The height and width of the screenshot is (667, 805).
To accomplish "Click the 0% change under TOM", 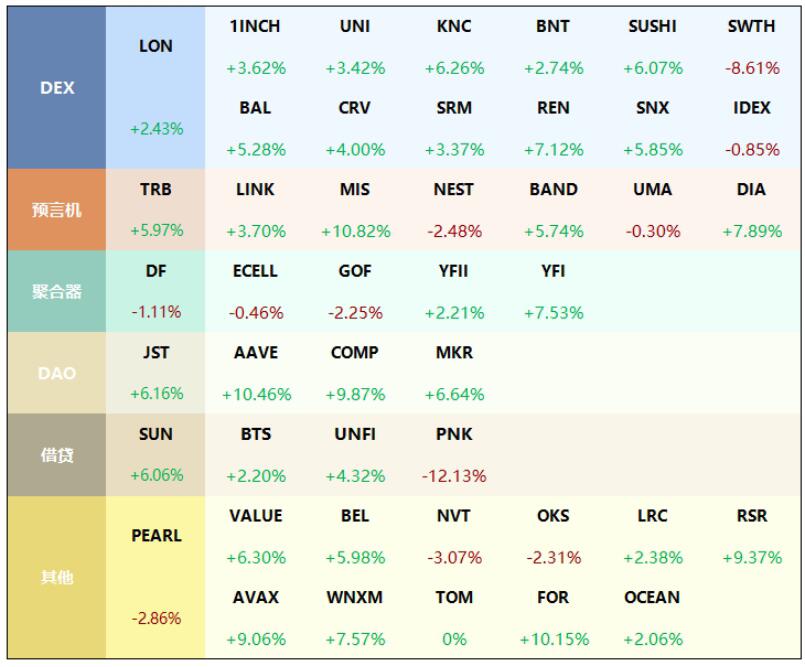I will pyautogui.click(x=454, y=639).
